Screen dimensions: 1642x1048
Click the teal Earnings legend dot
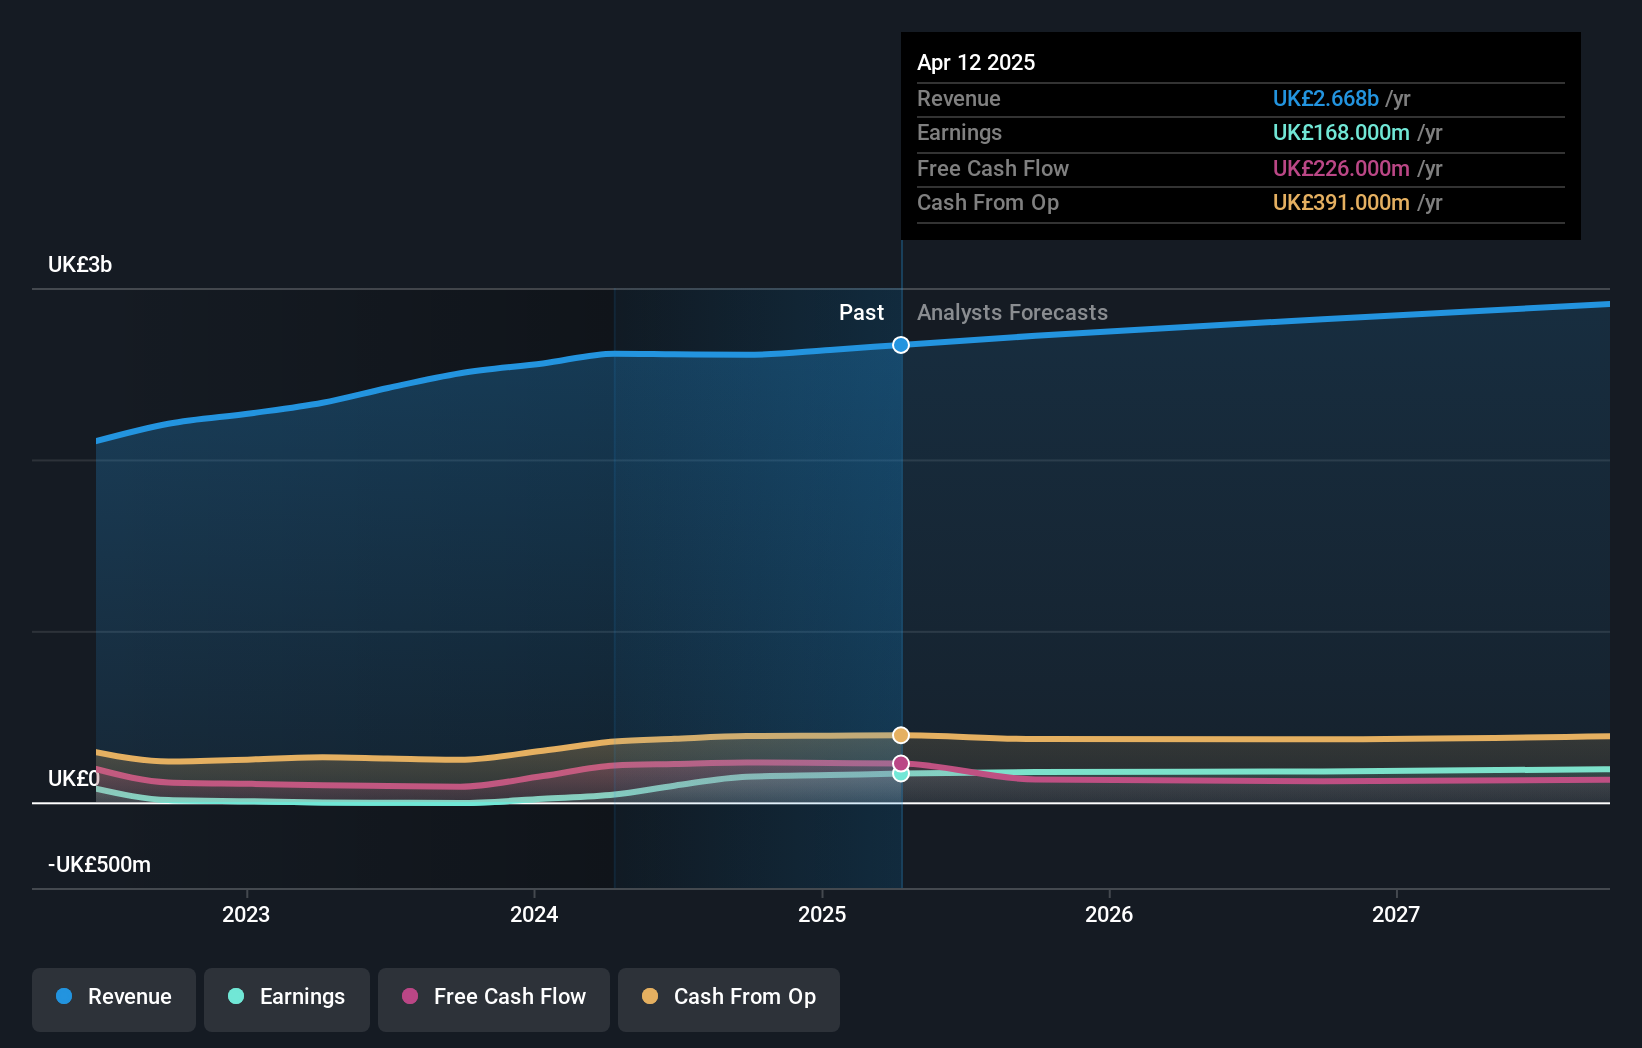[236, 996]
